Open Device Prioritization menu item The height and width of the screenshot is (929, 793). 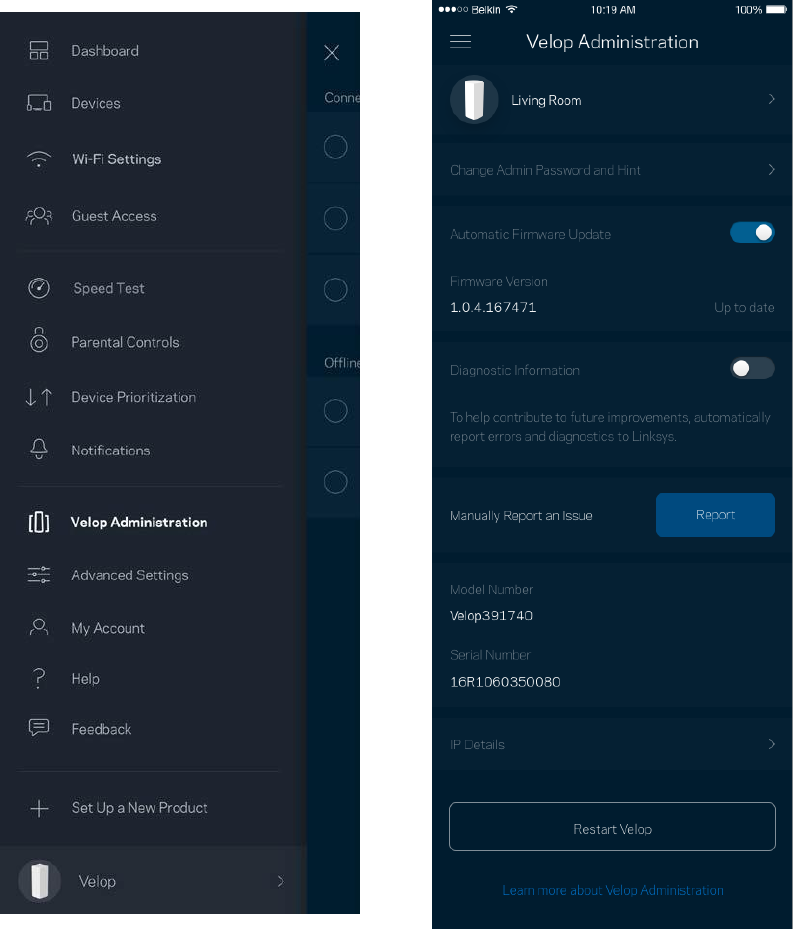coord(133,397)
